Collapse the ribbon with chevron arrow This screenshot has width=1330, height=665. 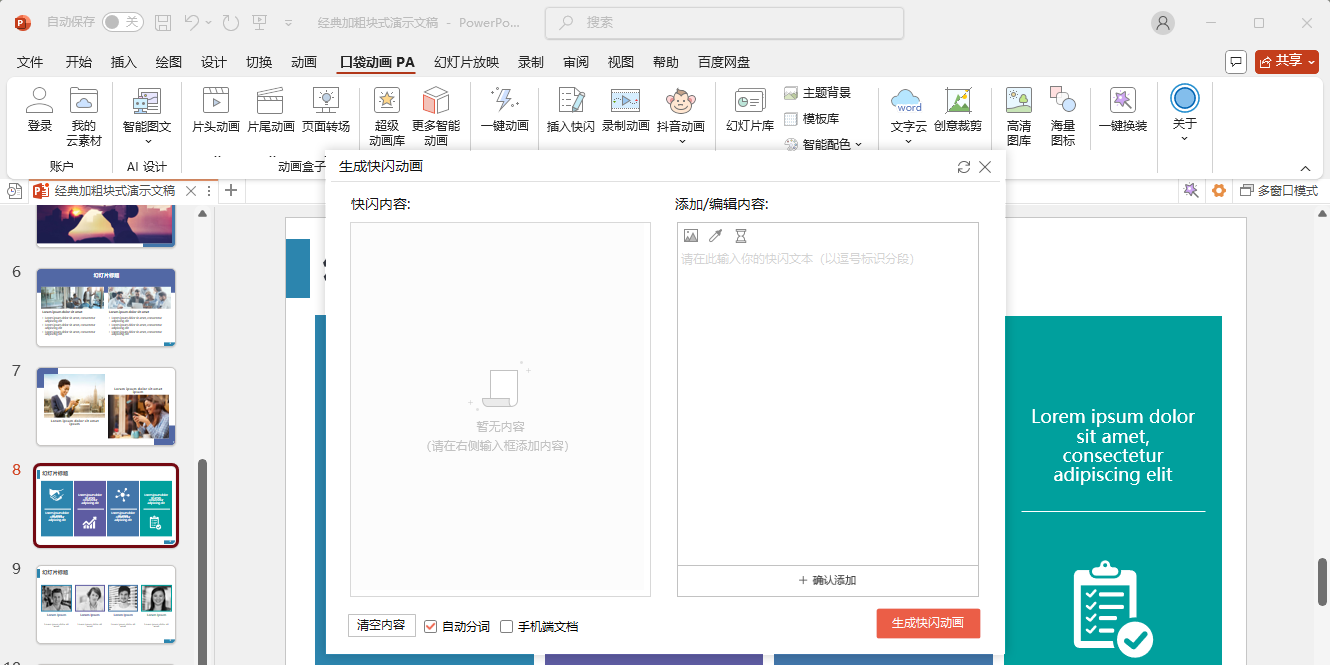pyautogui.click(x=1305, y=168)
